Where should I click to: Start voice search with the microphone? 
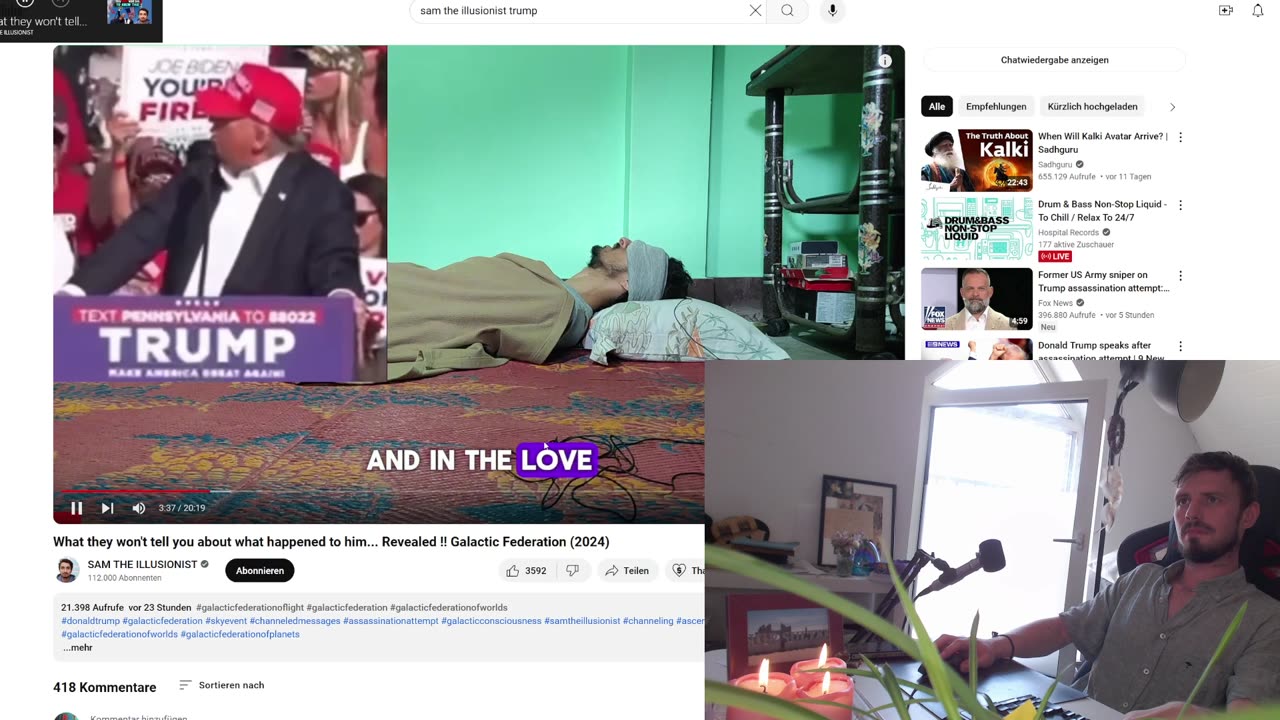pyautogui.click(x=832, y=10)
